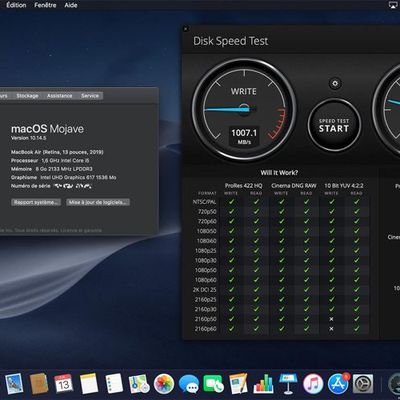Open Mail from the dock
The height and width of the screenshot is (400, 400).
pos(14,384)
